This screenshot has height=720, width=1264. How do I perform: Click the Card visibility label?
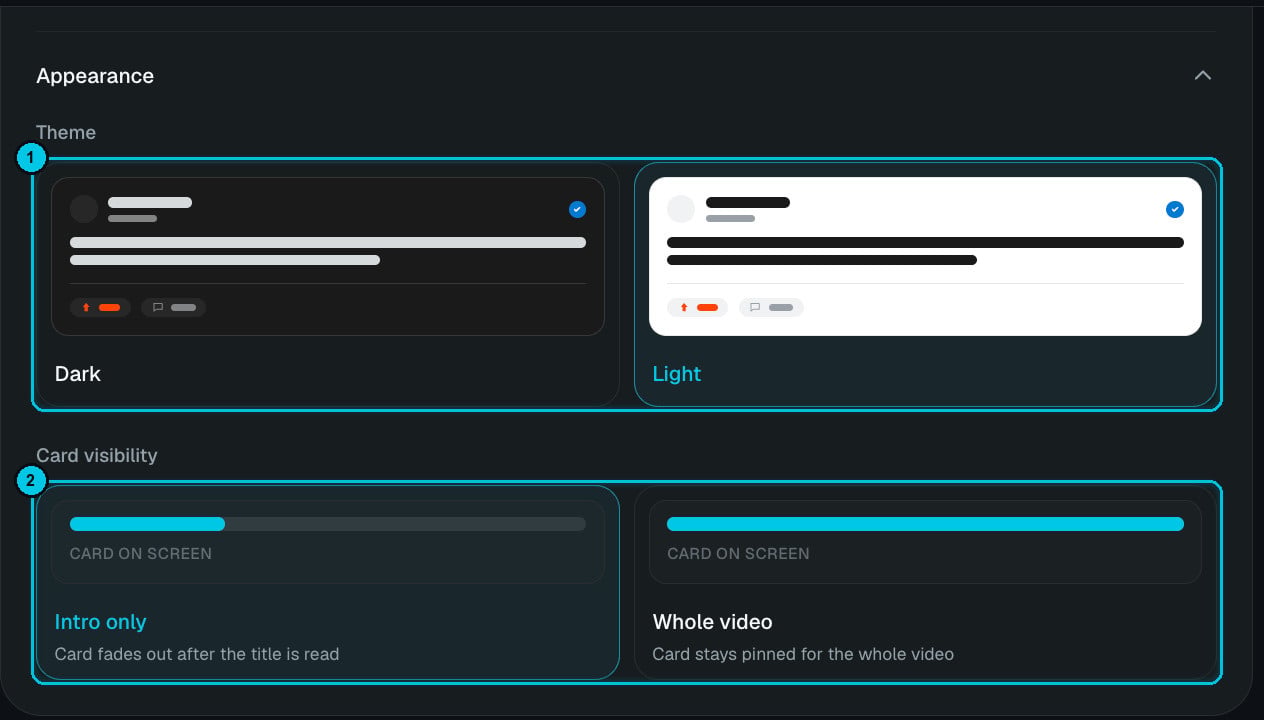click(x=97, y=455)
